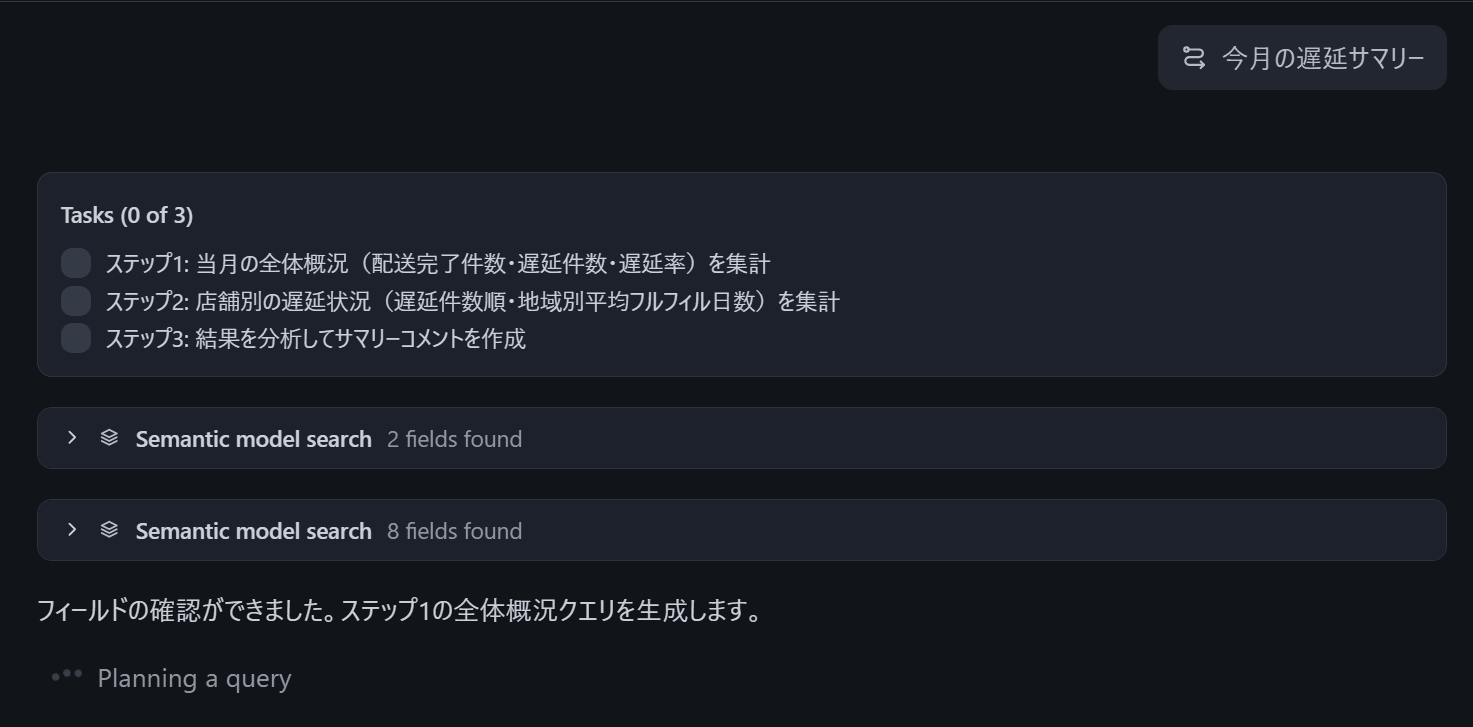
Task: Click the workflow icon beside 今月の遅延サマリー
Action: (1193, 58)
